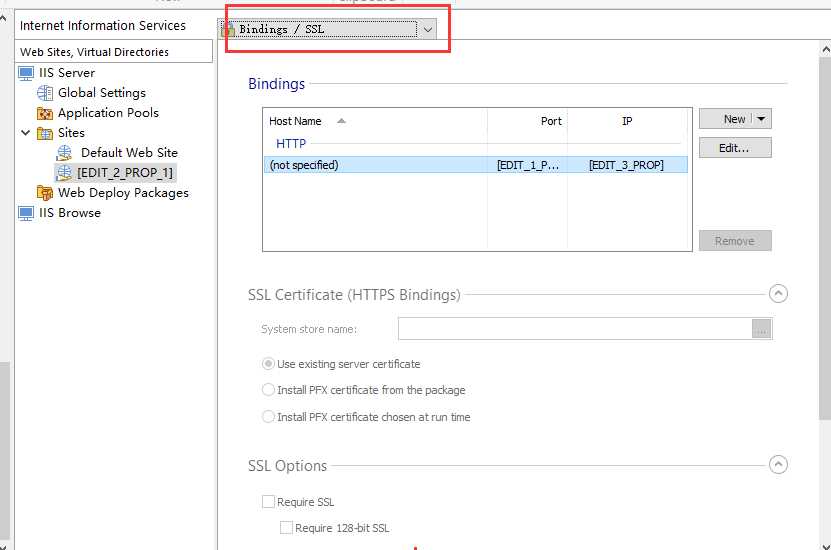Collapse the Sites tree node

click(x=25, y=132)
